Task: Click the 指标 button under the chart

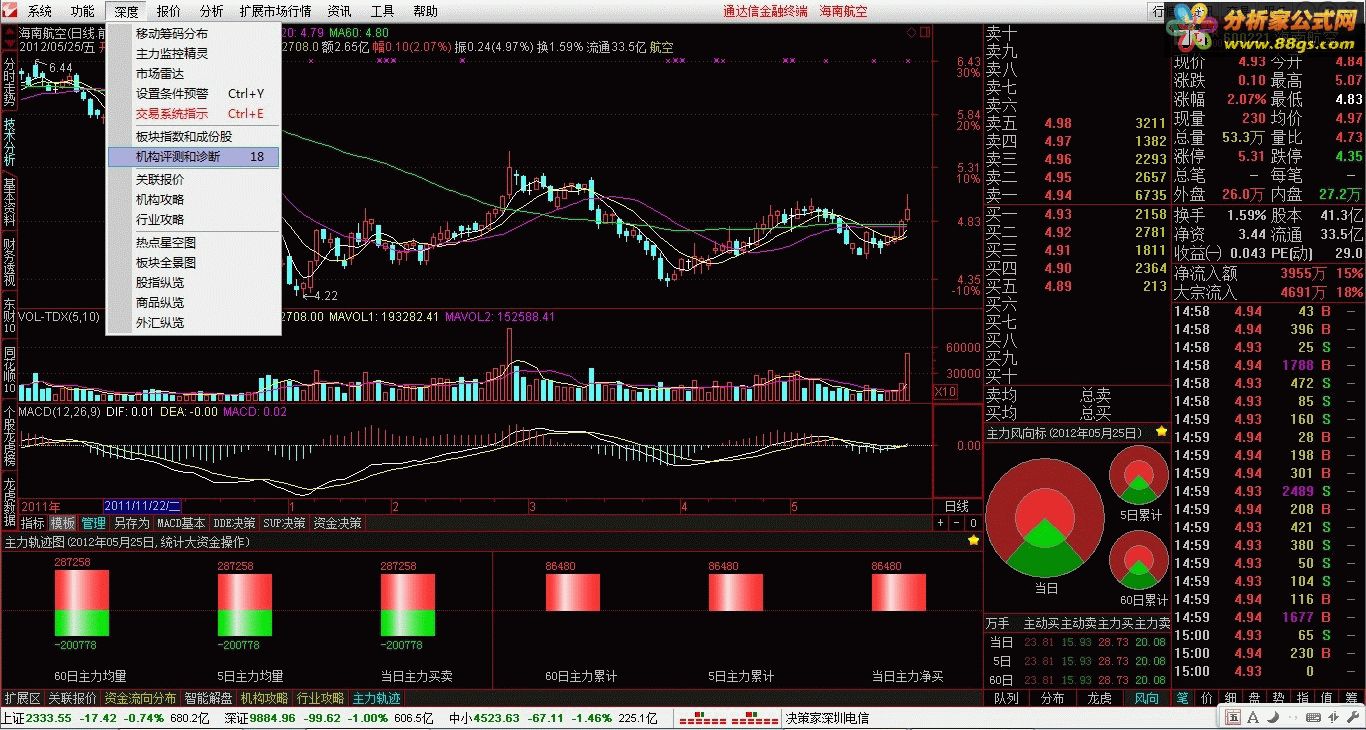Action: [x=33, y=523]
